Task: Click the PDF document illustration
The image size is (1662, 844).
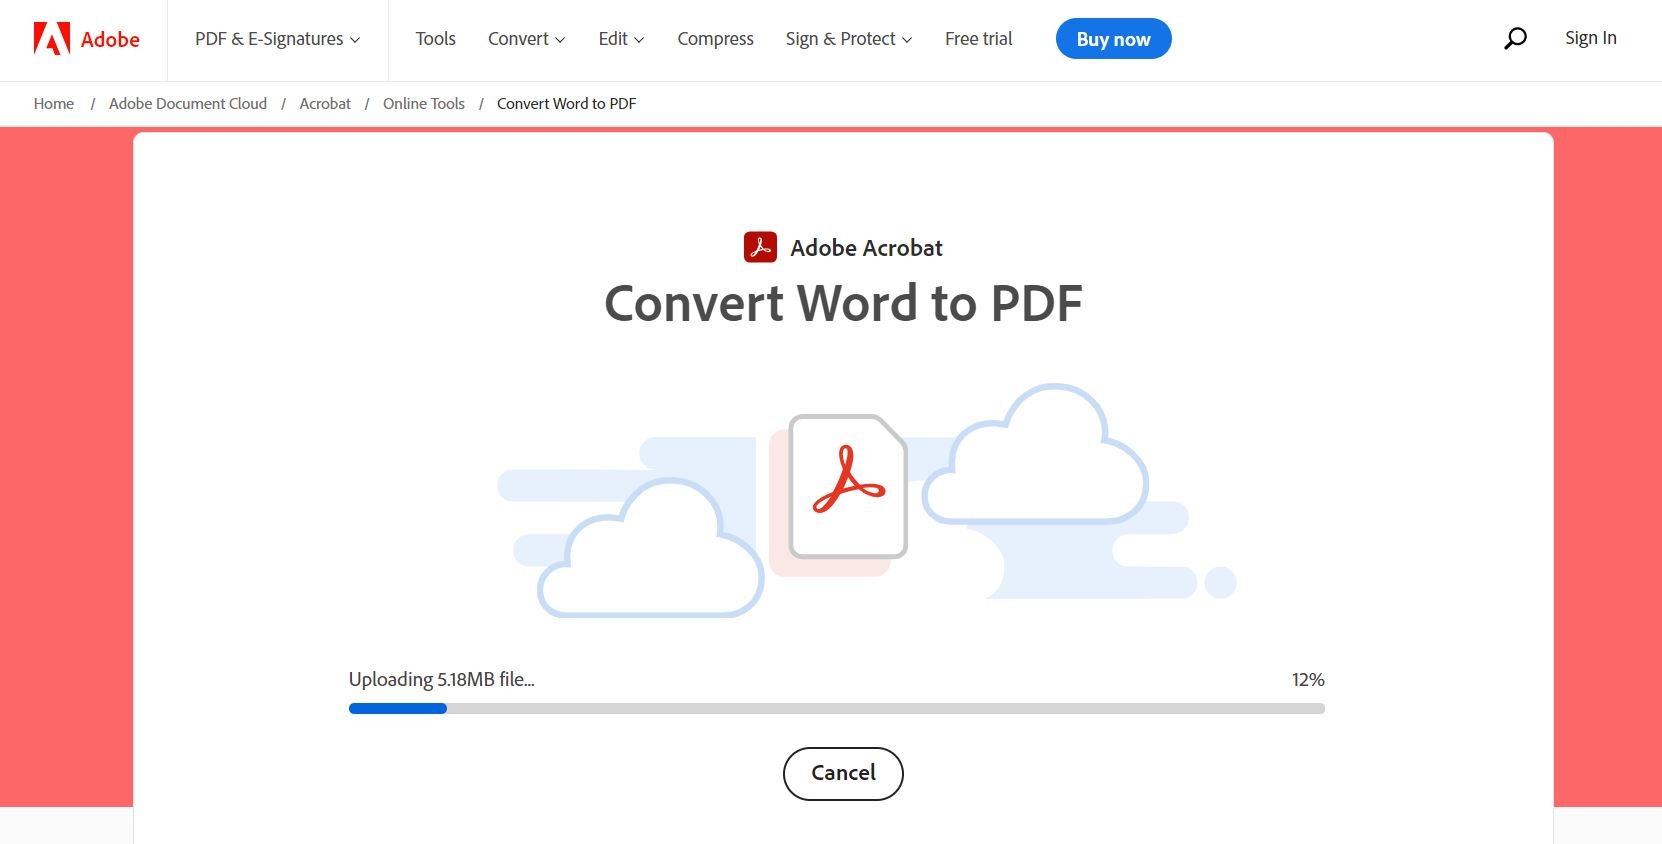Action: tap(848, 487)
